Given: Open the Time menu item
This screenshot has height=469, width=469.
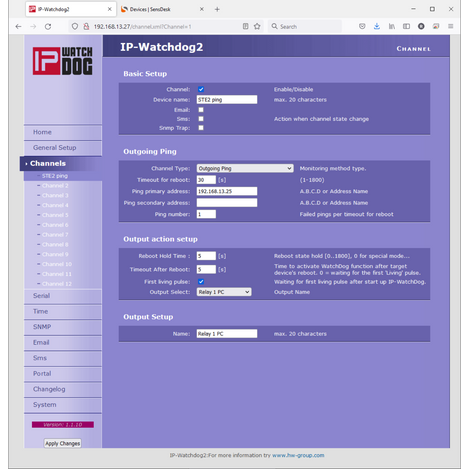Looking at the screenshot, I should [x=63, y=311].
